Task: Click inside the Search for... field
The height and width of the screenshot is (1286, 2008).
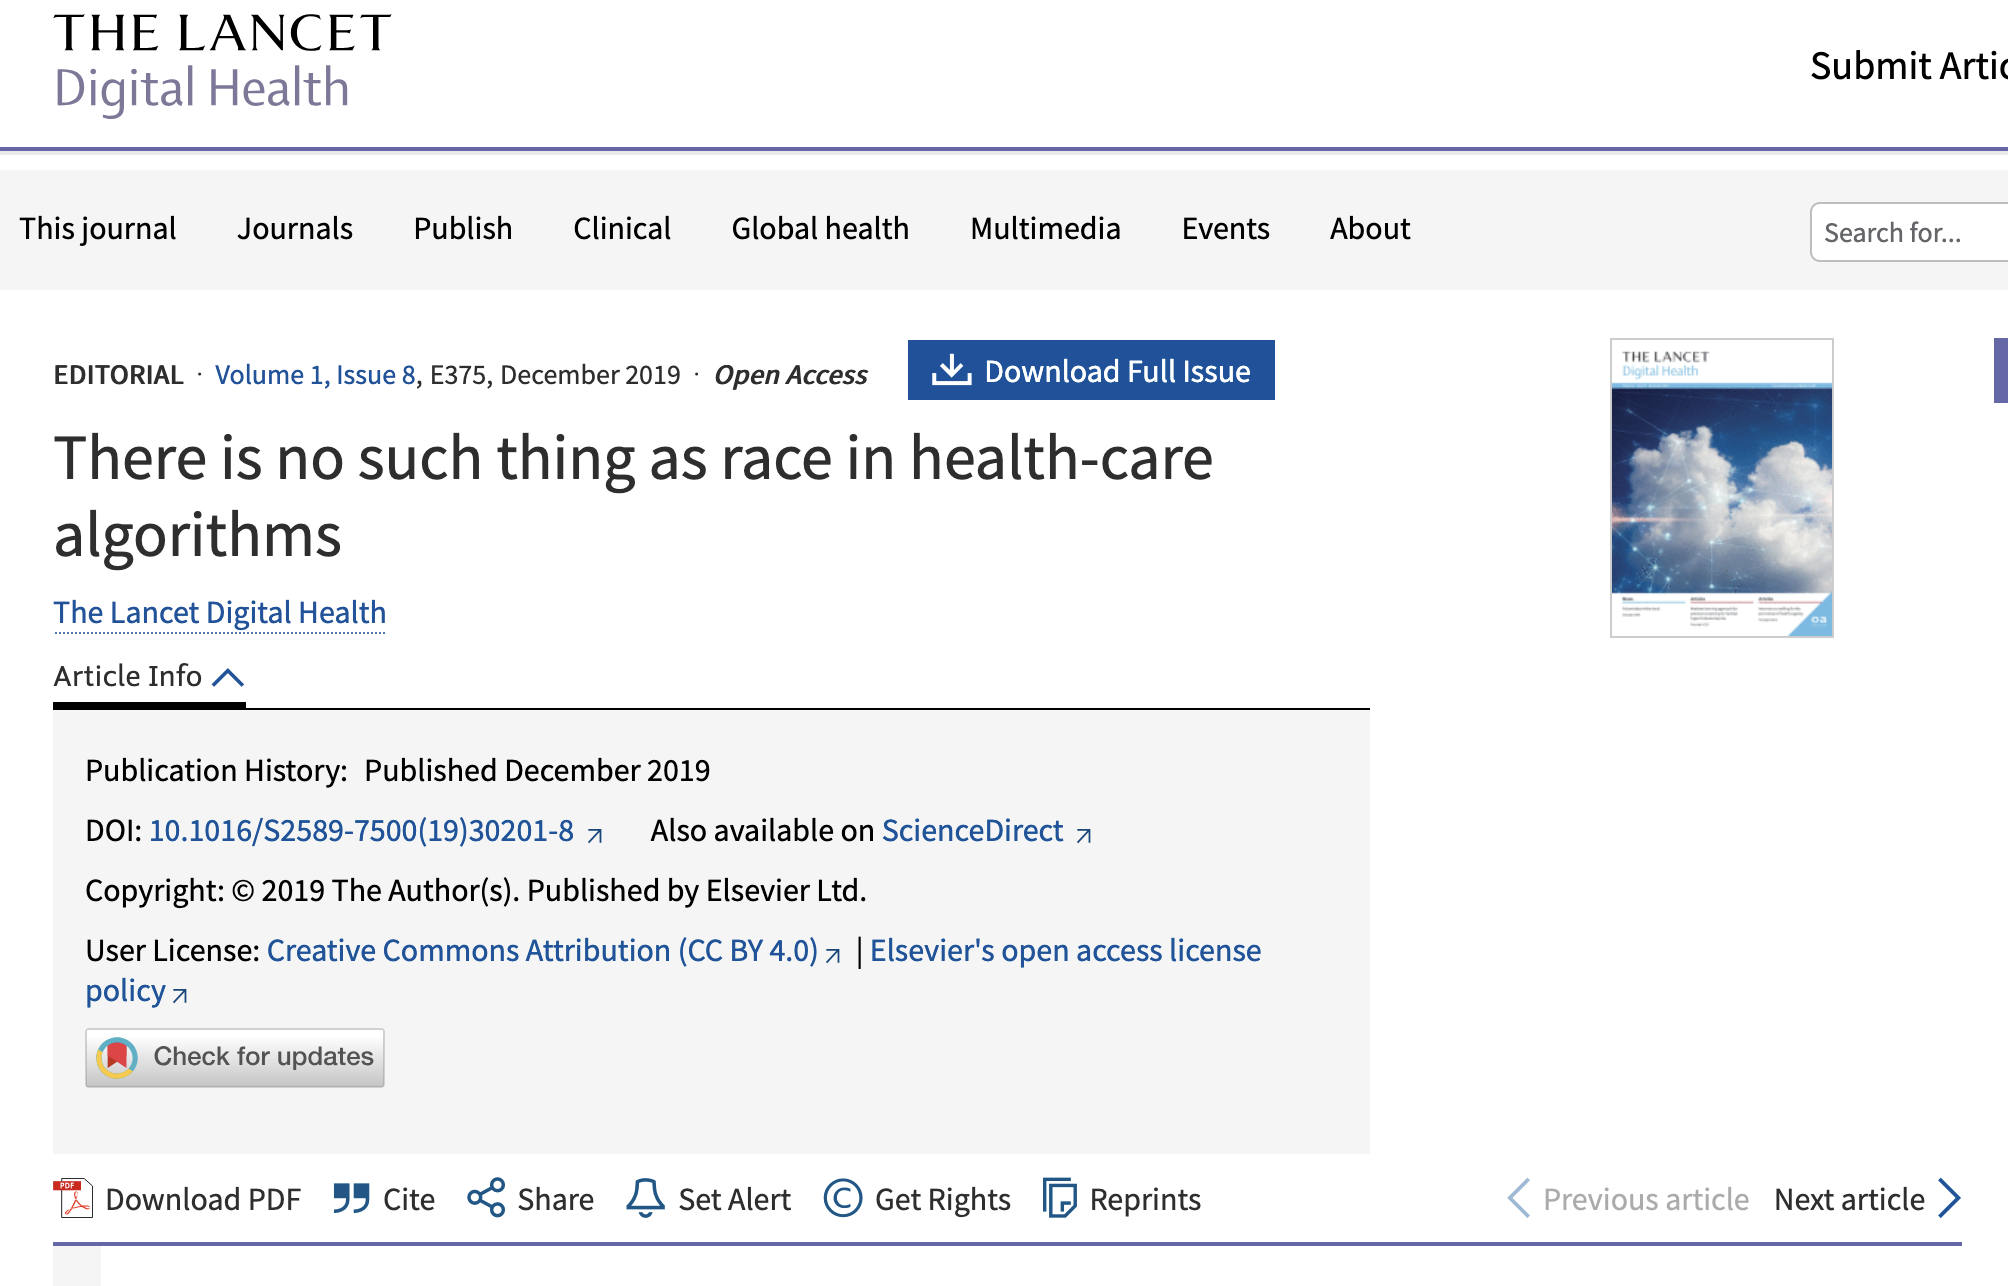Action: [1908, 232]
